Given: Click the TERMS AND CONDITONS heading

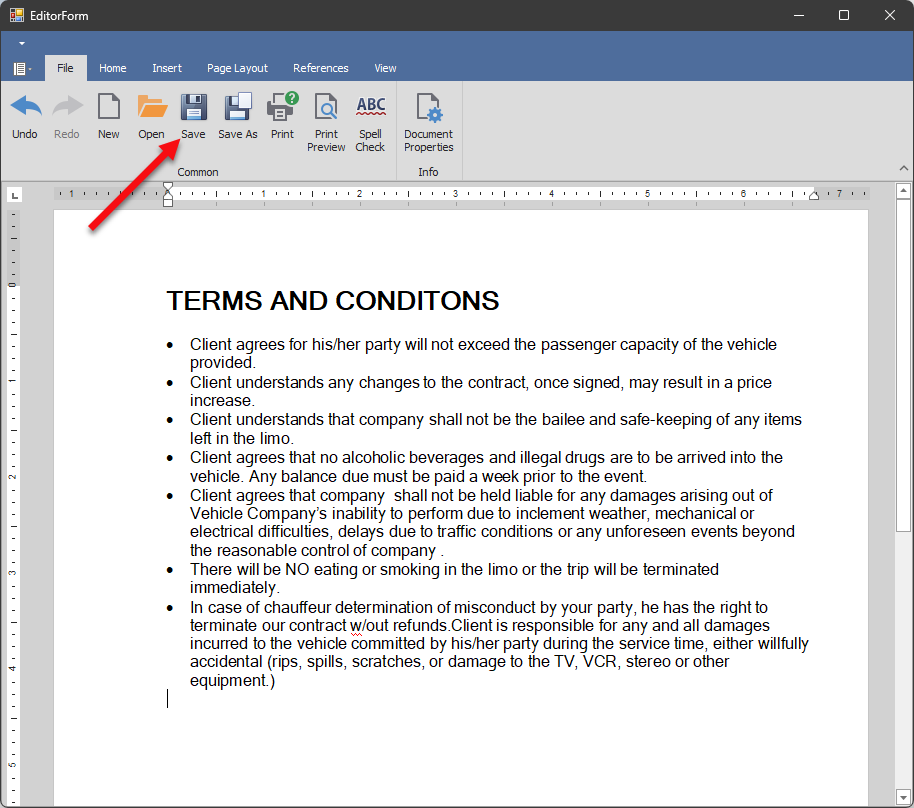Looking at the screenshot, I should coord(333,301).
